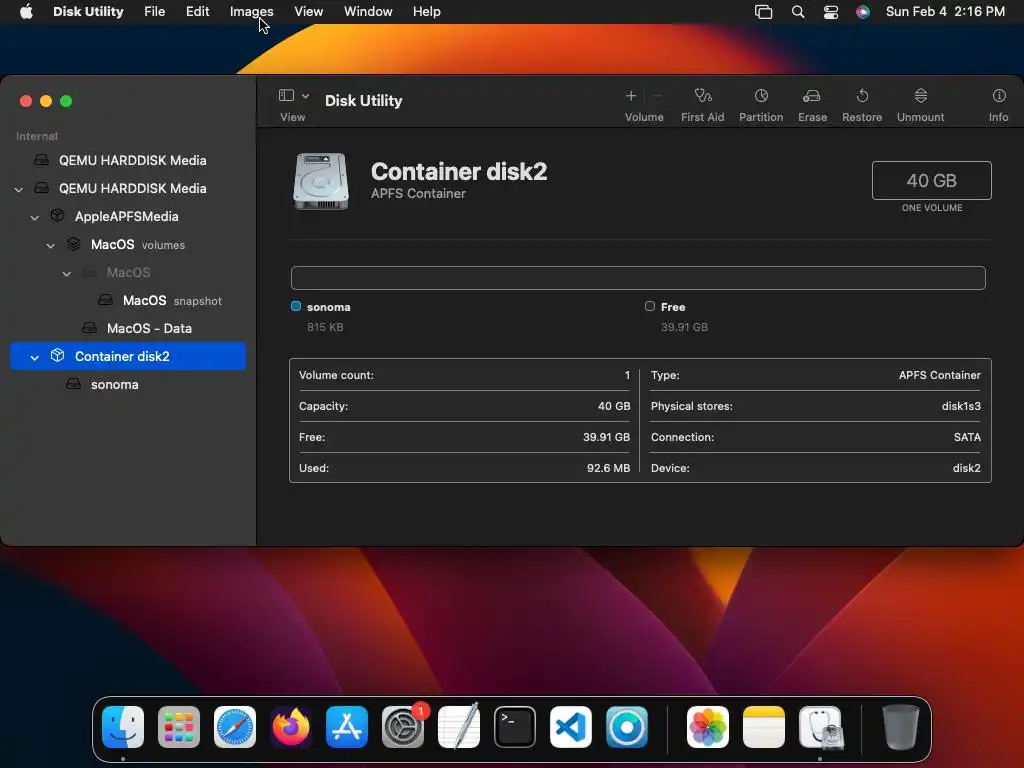Click the Siri menu bar icon

(863, 12)
